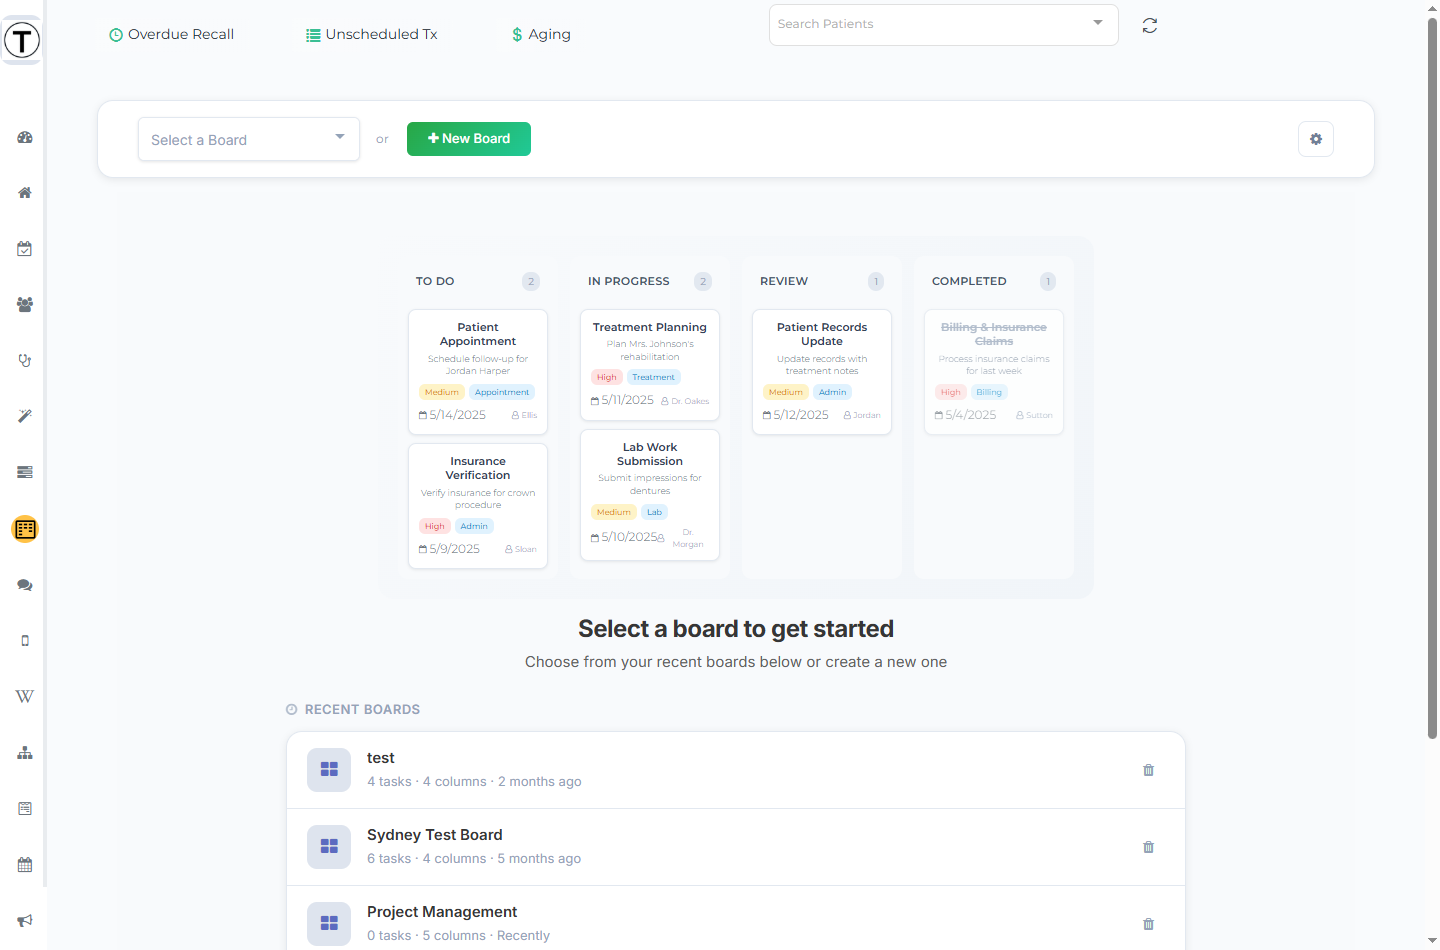Click the "RECENT BOARDS" heading text
This screenshot has height=950, width=1440.
[x=362, y=709]
